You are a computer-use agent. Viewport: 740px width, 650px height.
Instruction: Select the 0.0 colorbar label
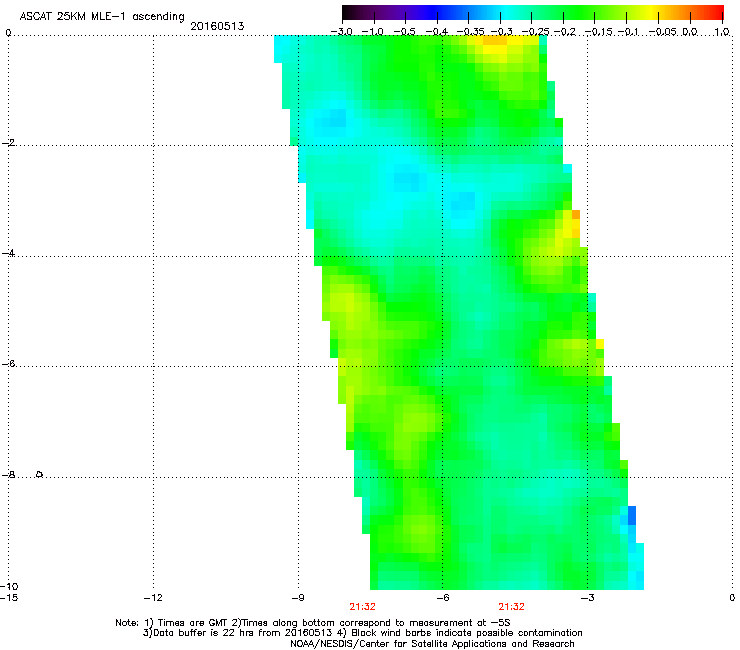pos(690,32)
